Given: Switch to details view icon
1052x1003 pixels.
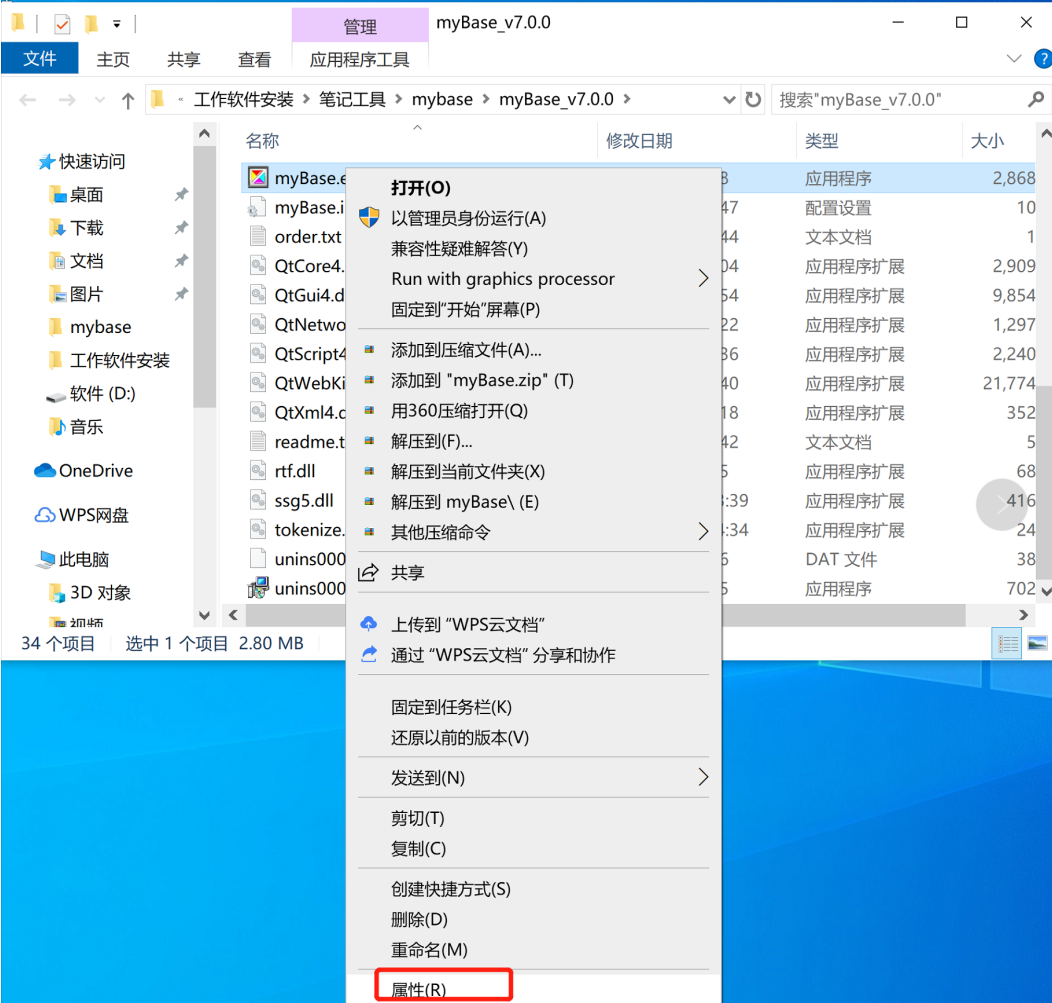Looking at the screenshot, I should tap(1006, 643).
